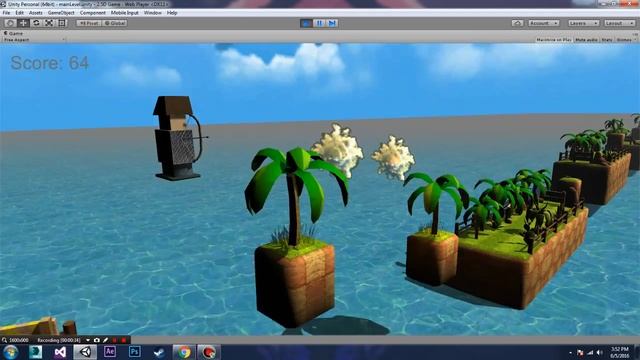The height and width of the screenshot is (360, 640).
Task: Click the recorder magnifier zoom icon
Action: point(4,340)
